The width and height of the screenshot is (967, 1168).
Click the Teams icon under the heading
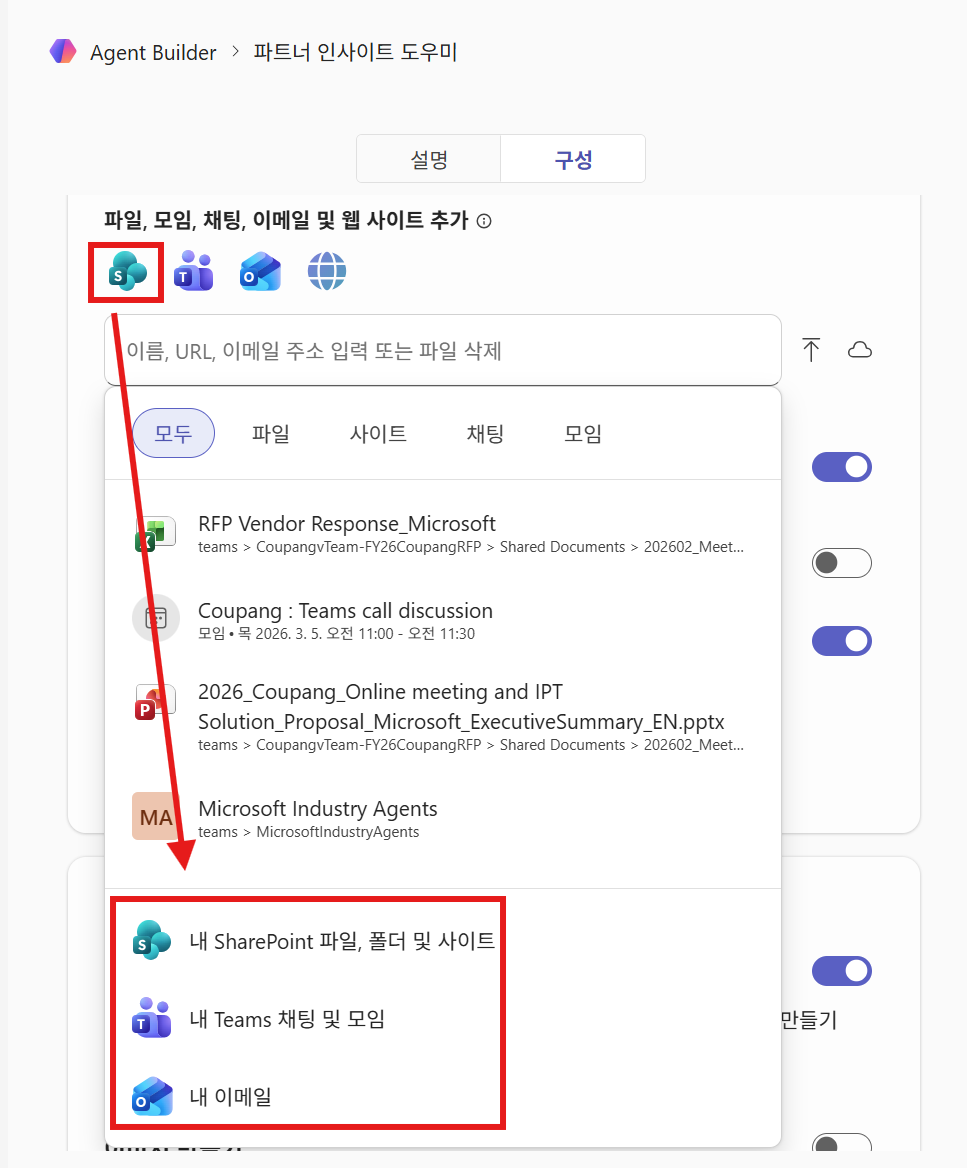pos(193,271)
